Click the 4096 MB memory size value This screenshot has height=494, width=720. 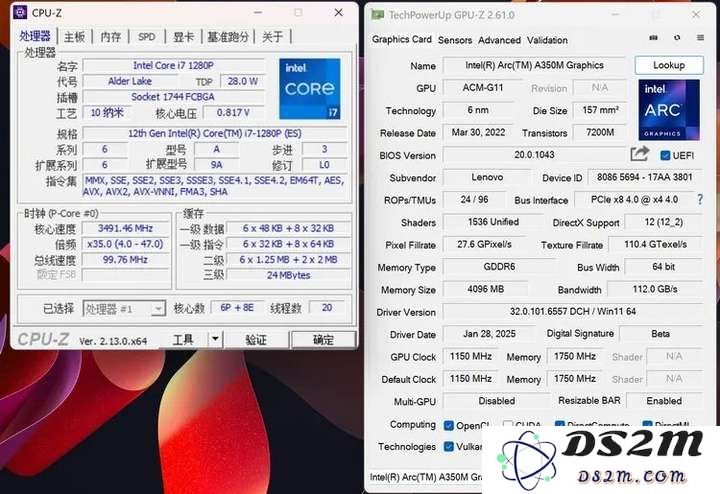485,289
